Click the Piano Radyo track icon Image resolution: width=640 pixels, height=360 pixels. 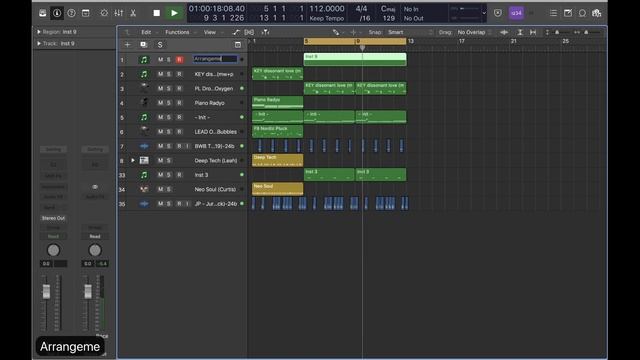pyautogui.click(x=144, y=102)
